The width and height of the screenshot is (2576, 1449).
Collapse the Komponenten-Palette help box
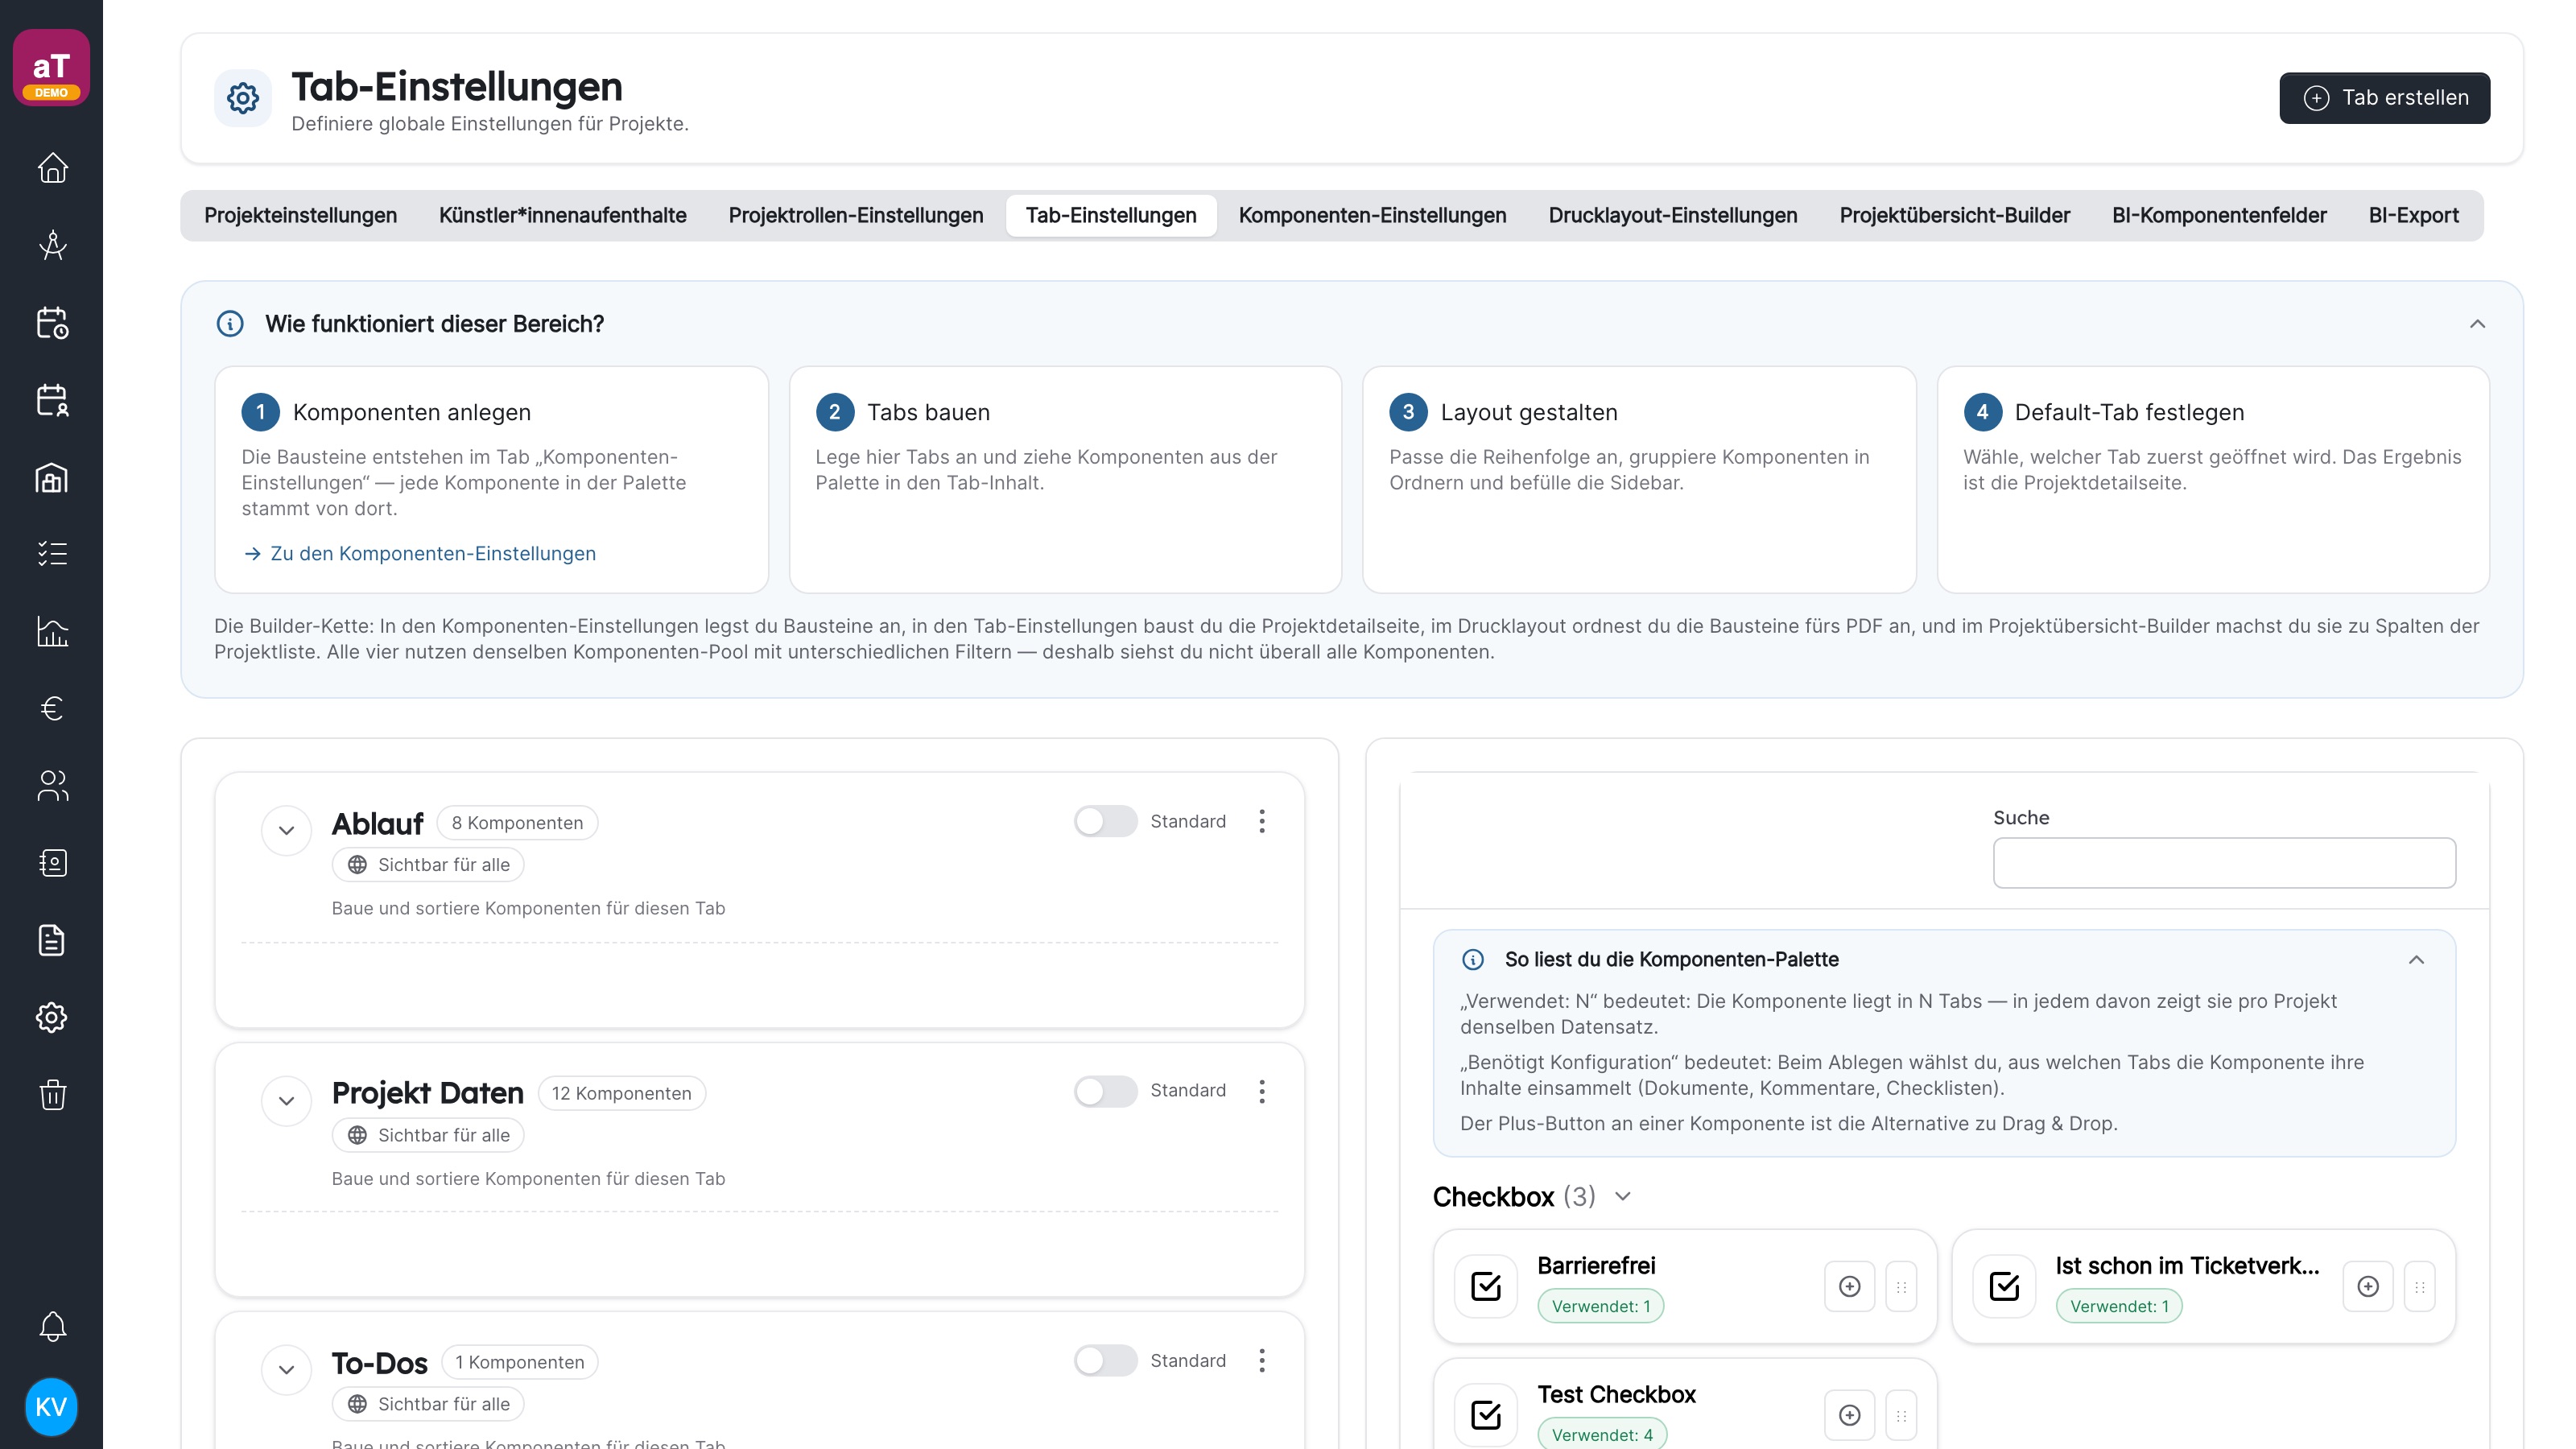click(2416, 960)
